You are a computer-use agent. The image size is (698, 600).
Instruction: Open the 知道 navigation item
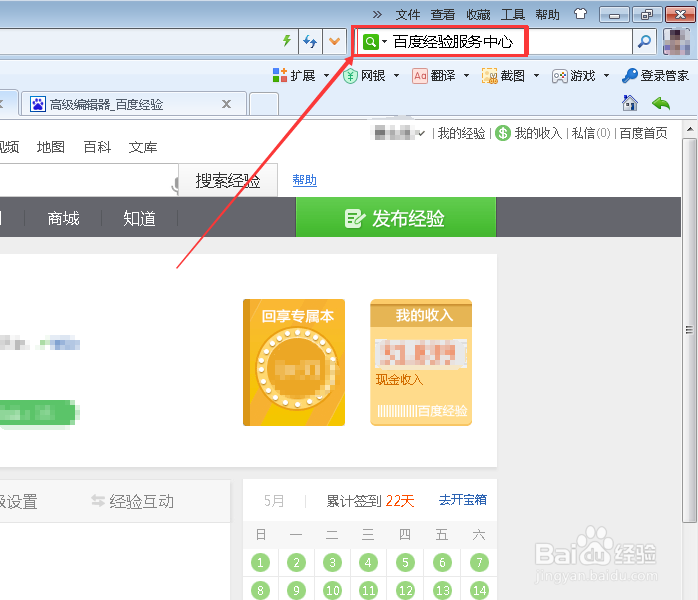[x=139, y=219]
